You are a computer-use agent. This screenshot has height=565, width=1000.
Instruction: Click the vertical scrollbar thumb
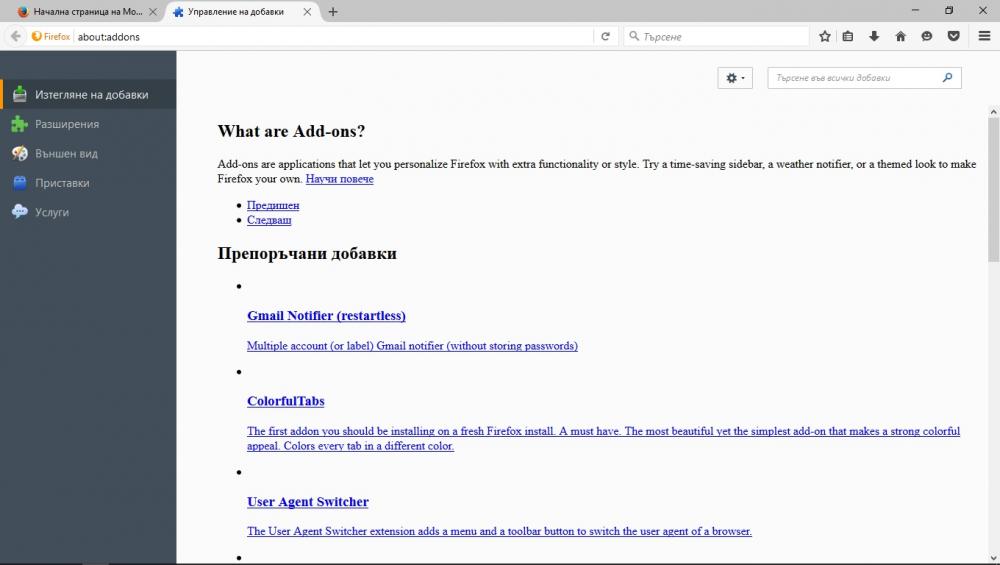993,189
